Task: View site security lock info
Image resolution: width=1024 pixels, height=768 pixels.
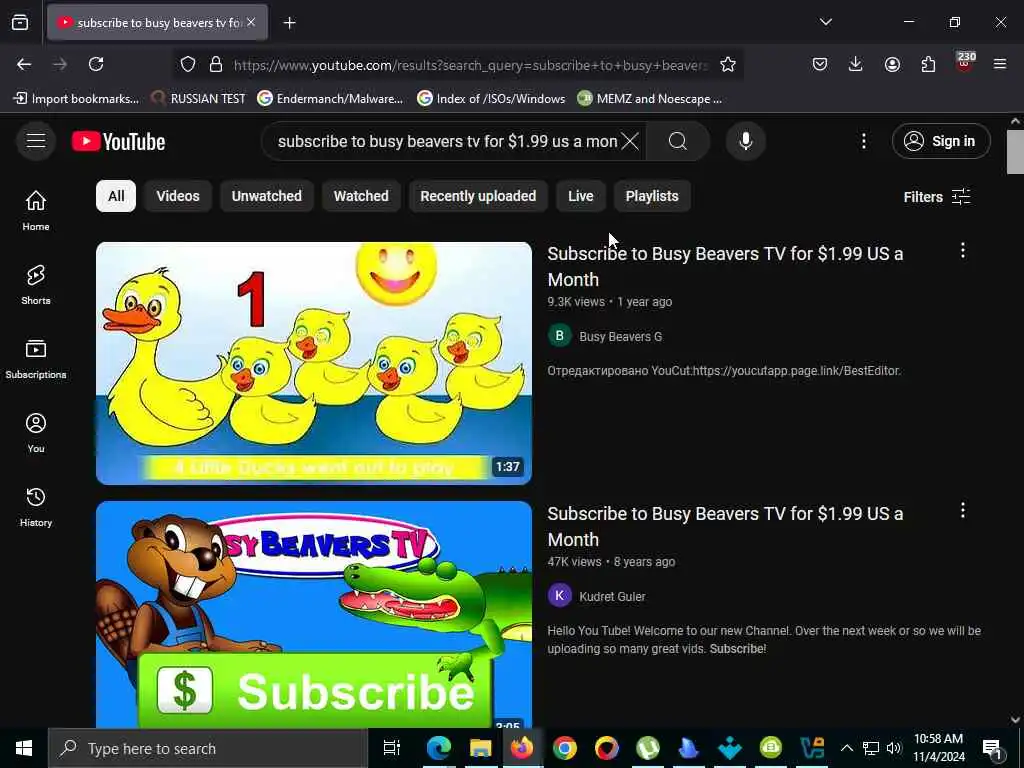Action: tap(216, 65)
